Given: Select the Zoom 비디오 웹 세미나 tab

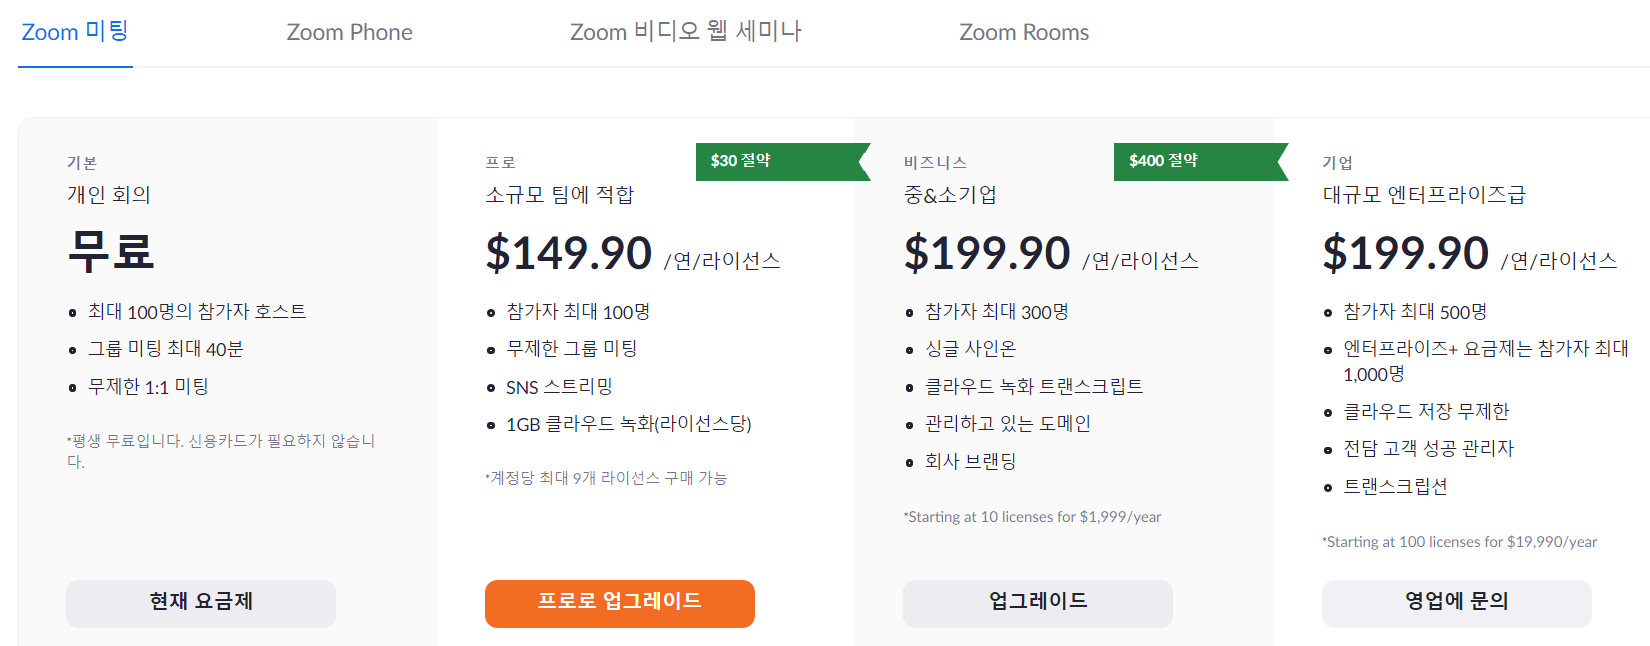Looking at the screenshot, I should pyautogui.click(x=685, y=32).
